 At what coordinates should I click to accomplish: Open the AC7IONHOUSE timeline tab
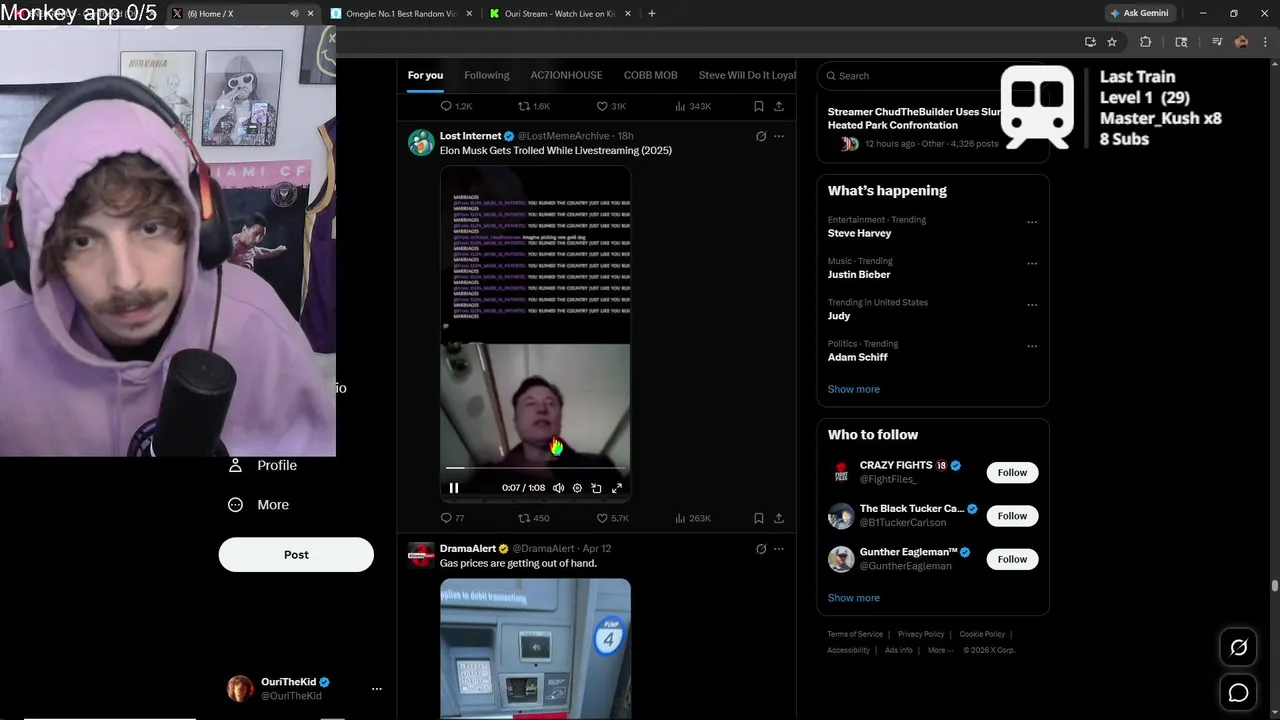pos(566,75)
